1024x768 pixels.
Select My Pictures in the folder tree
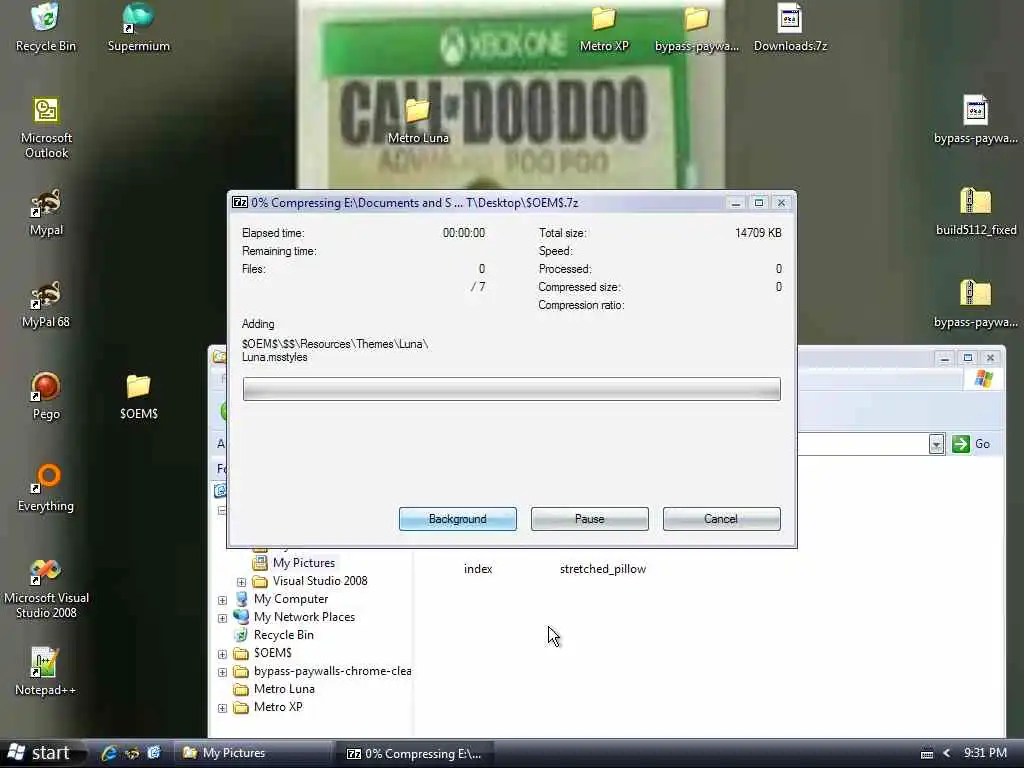tap(304, 563)
